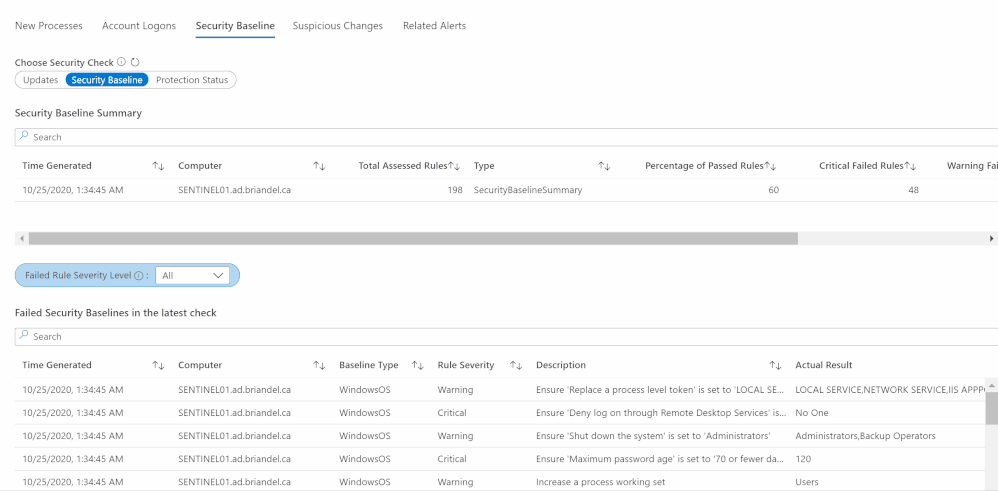Viewport: 998px width, 491px height.
Task: Choose the Security Baseline check pill
Action: point(107,80)
